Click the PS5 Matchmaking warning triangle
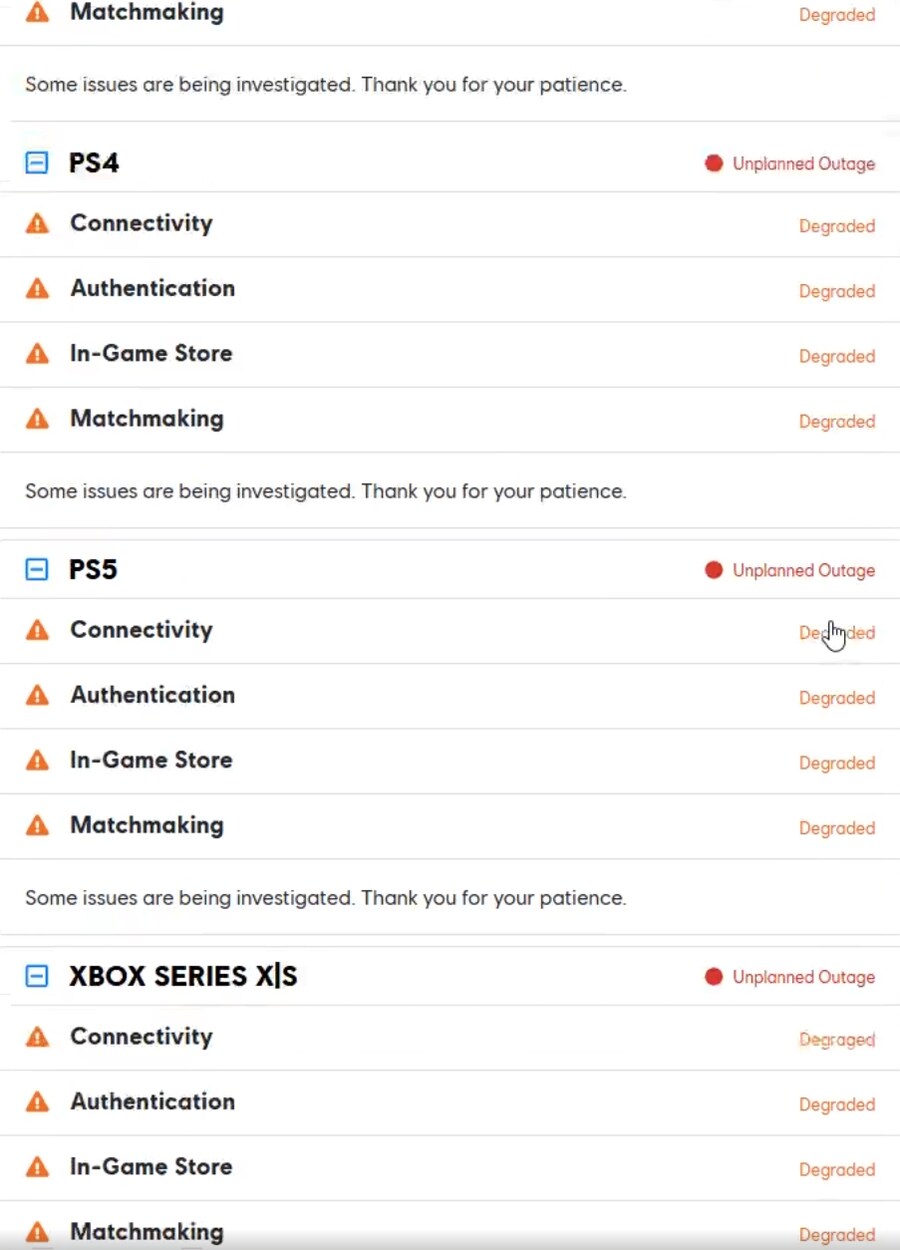This screenshot has height=1250, width=900. click(37, 826)
